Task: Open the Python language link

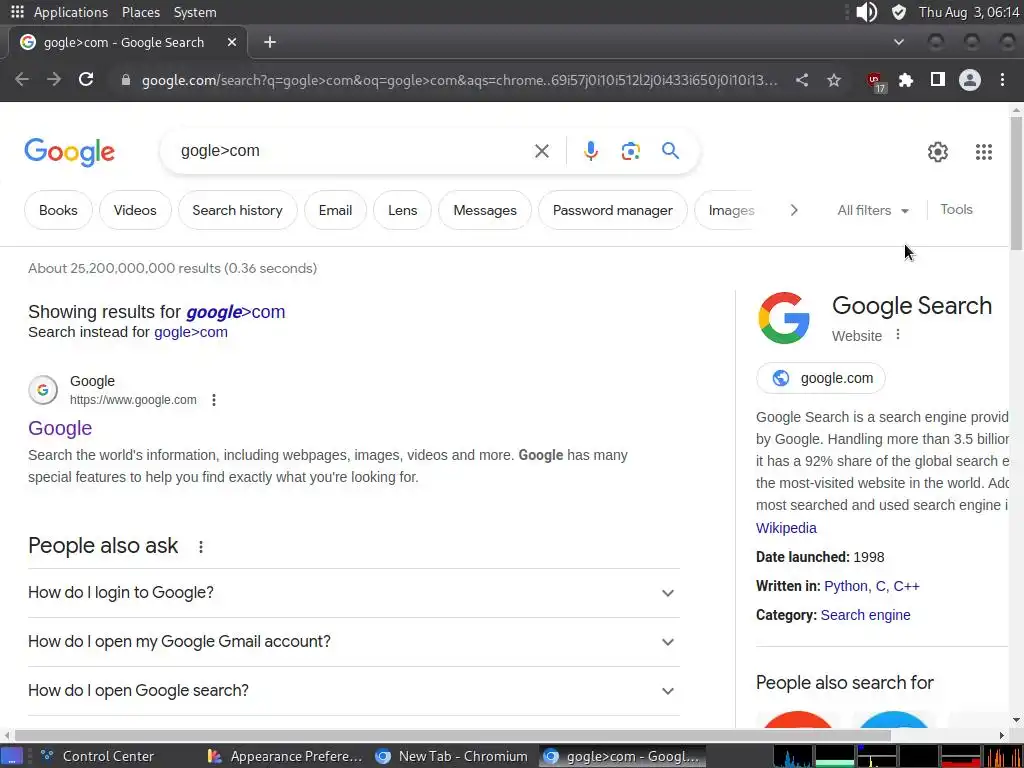Action: pos(846,586)
